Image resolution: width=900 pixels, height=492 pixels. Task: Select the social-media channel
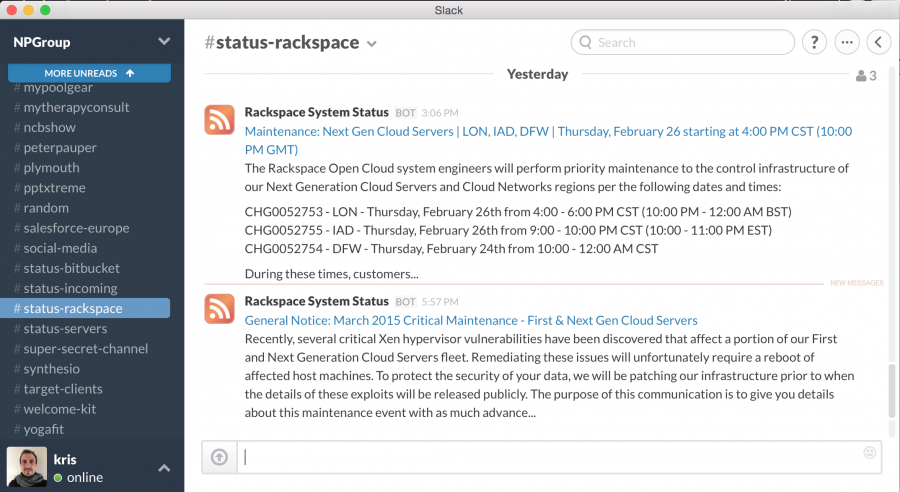click(55, 248)
